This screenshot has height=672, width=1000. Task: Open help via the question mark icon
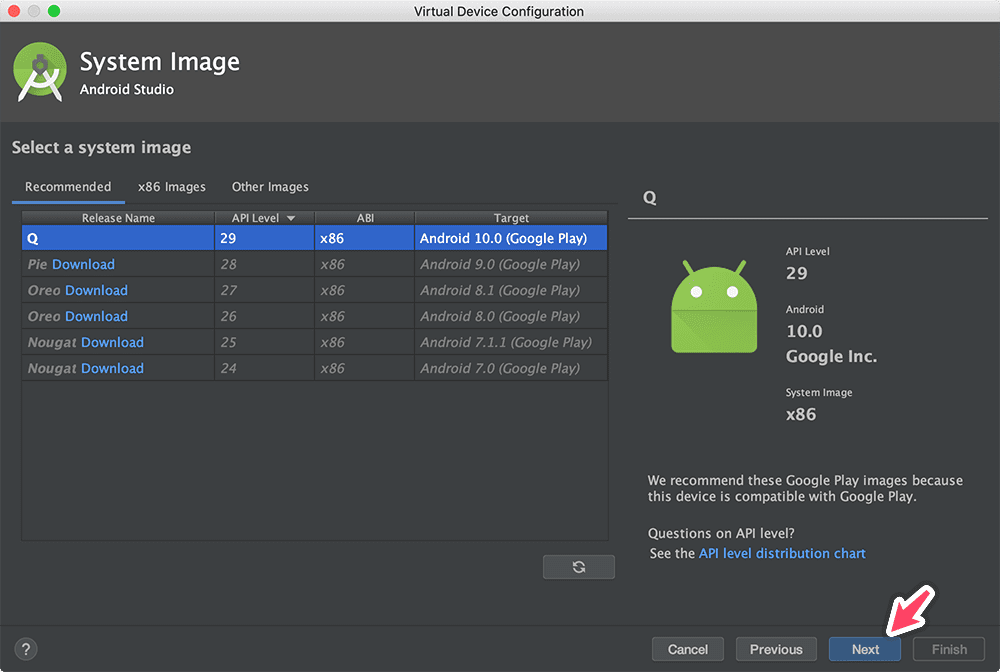[x=26, y=649]
